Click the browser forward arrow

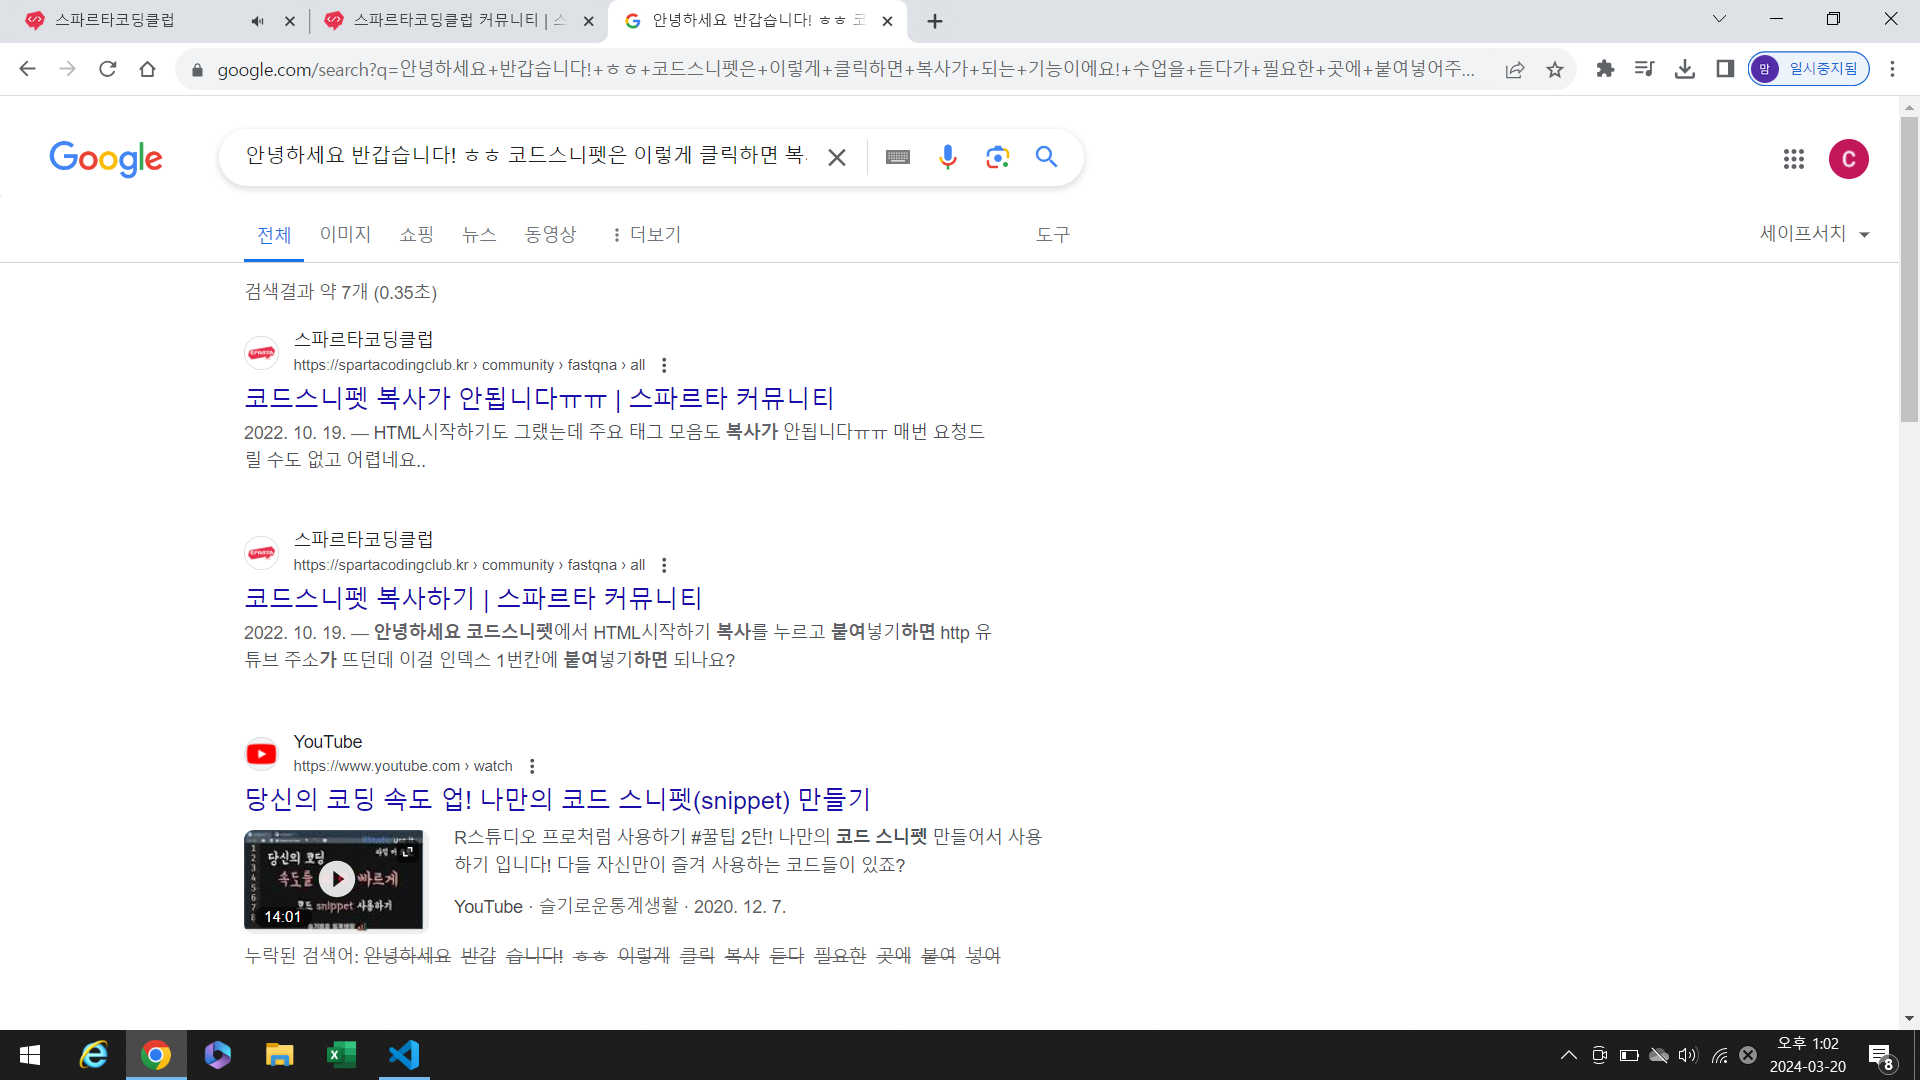[67, 69]
